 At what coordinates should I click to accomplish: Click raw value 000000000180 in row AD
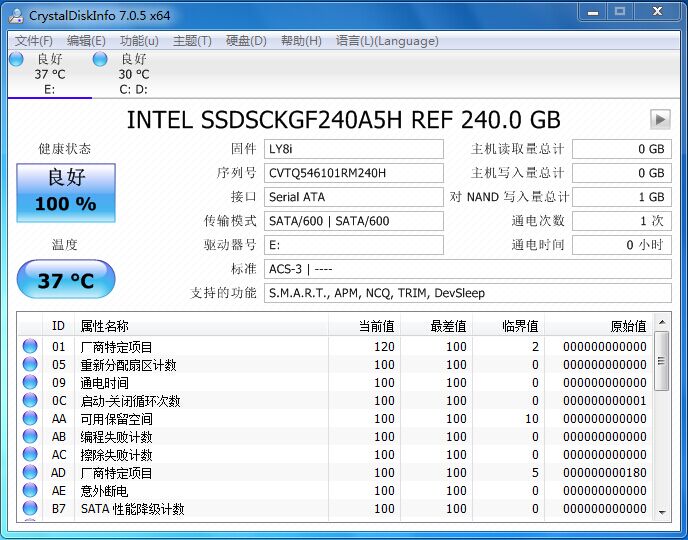coord(605,472)
